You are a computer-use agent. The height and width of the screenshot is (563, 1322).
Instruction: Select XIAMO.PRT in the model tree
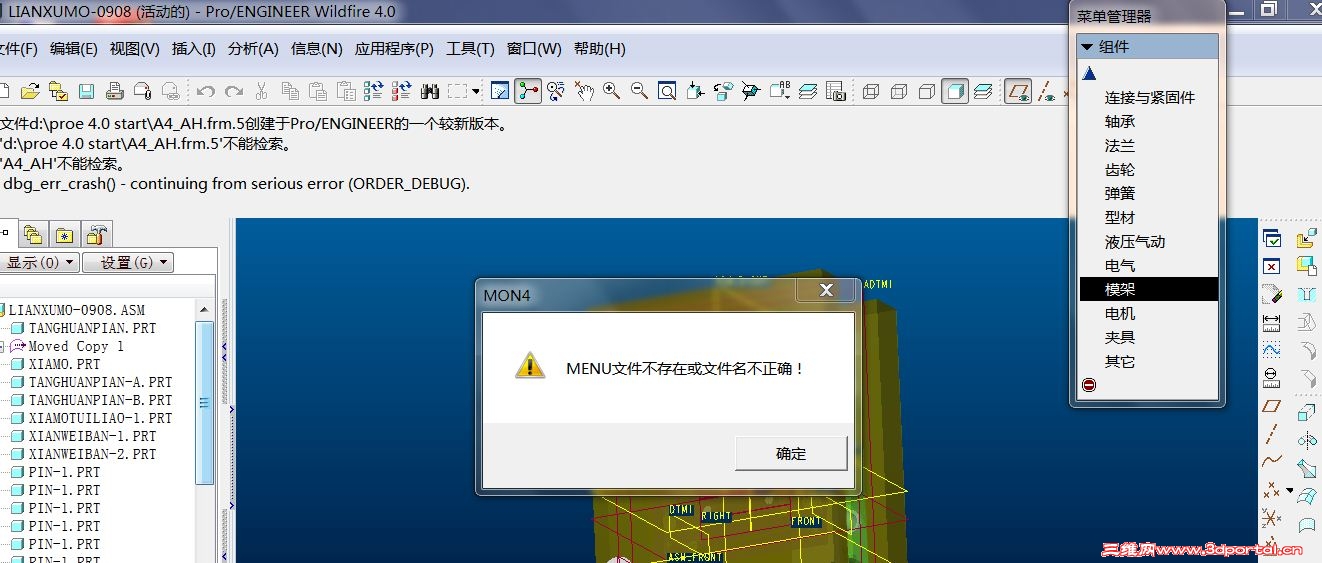pyautogui.click(x=64, y=364)
